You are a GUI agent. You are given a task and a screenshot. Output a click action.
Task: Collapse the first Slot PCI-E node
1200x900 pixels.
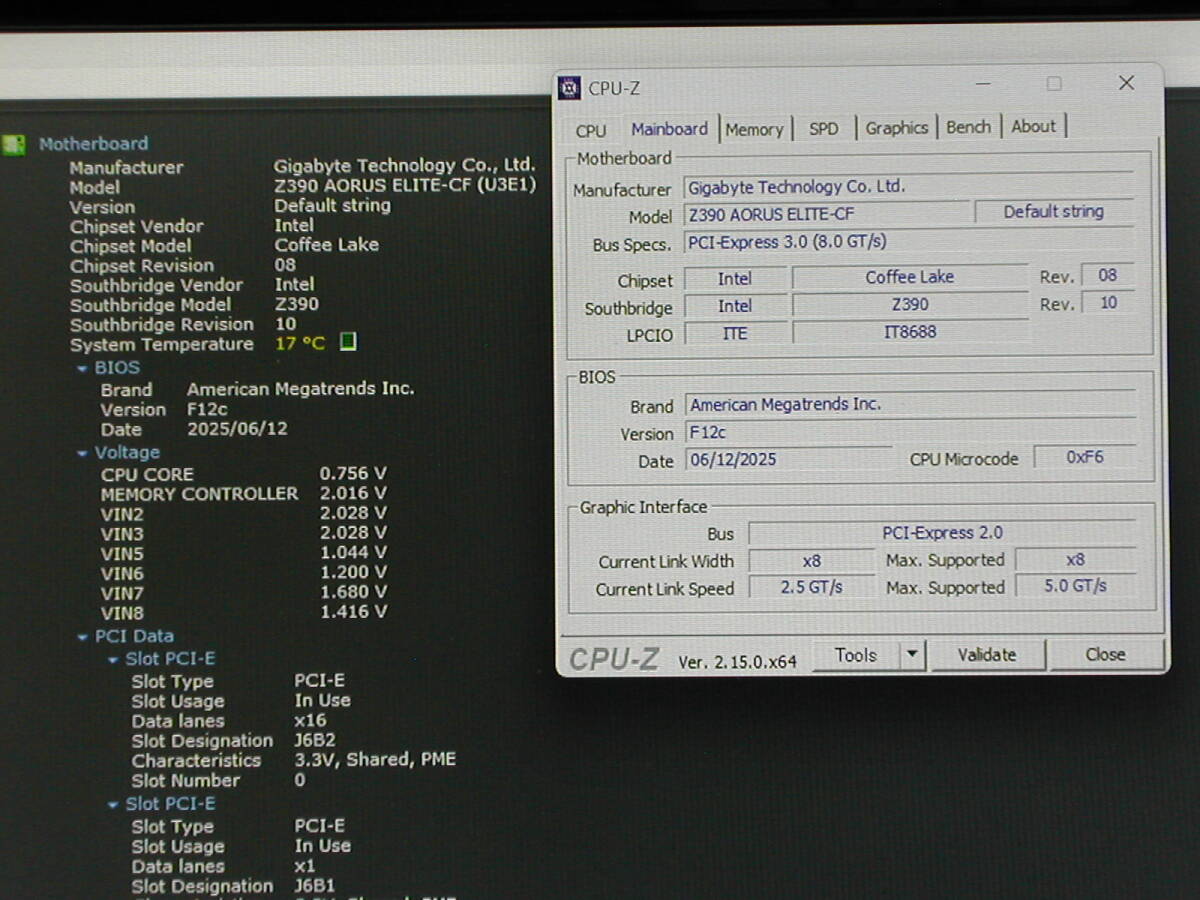click(x=113, y=659)
